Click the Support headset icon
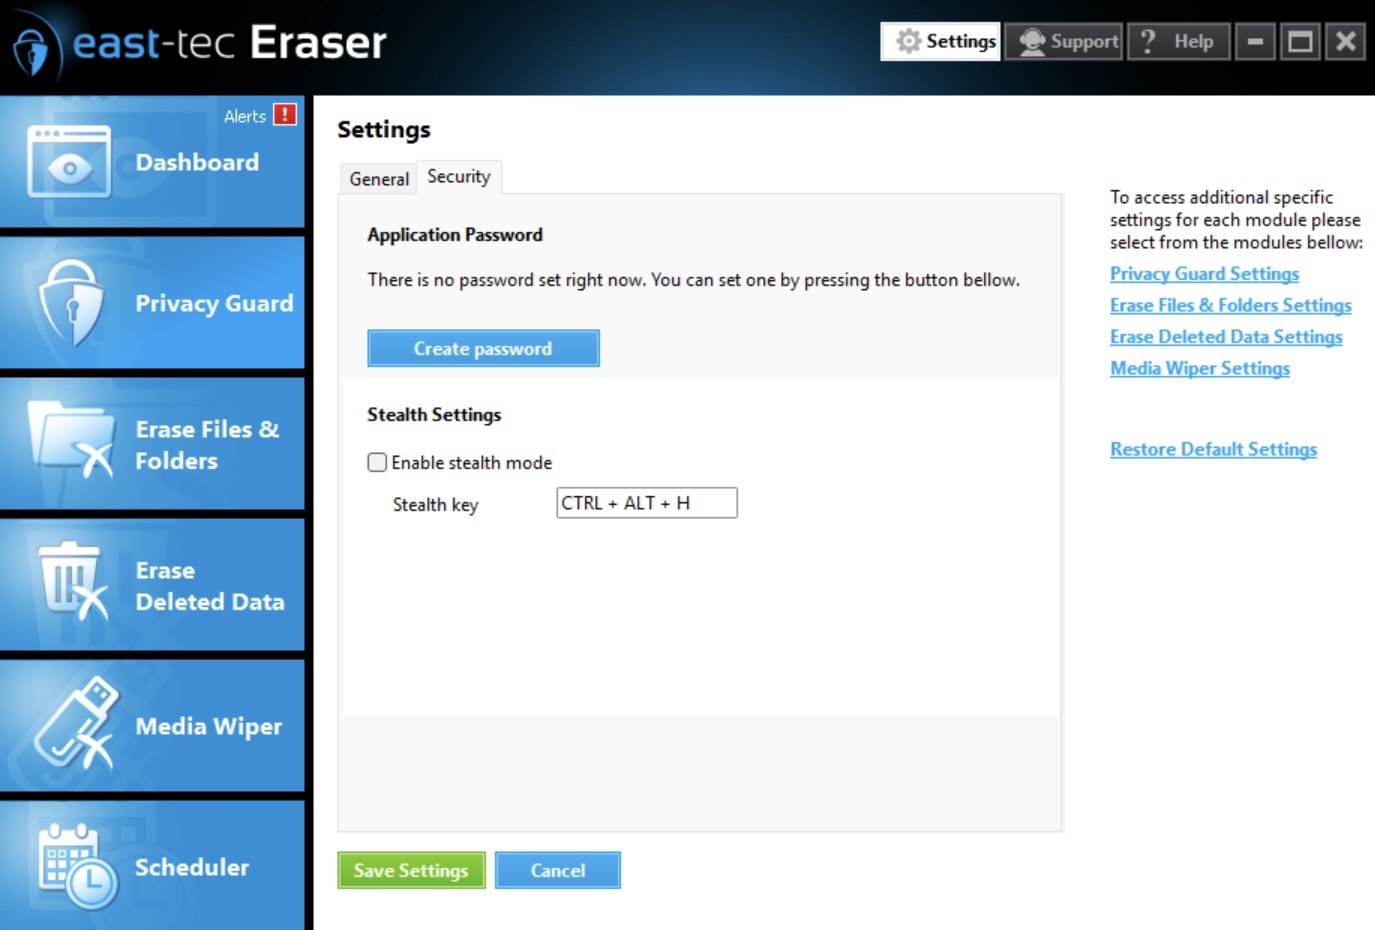This screenshot has width=1375, height=930. [1032, 41]
